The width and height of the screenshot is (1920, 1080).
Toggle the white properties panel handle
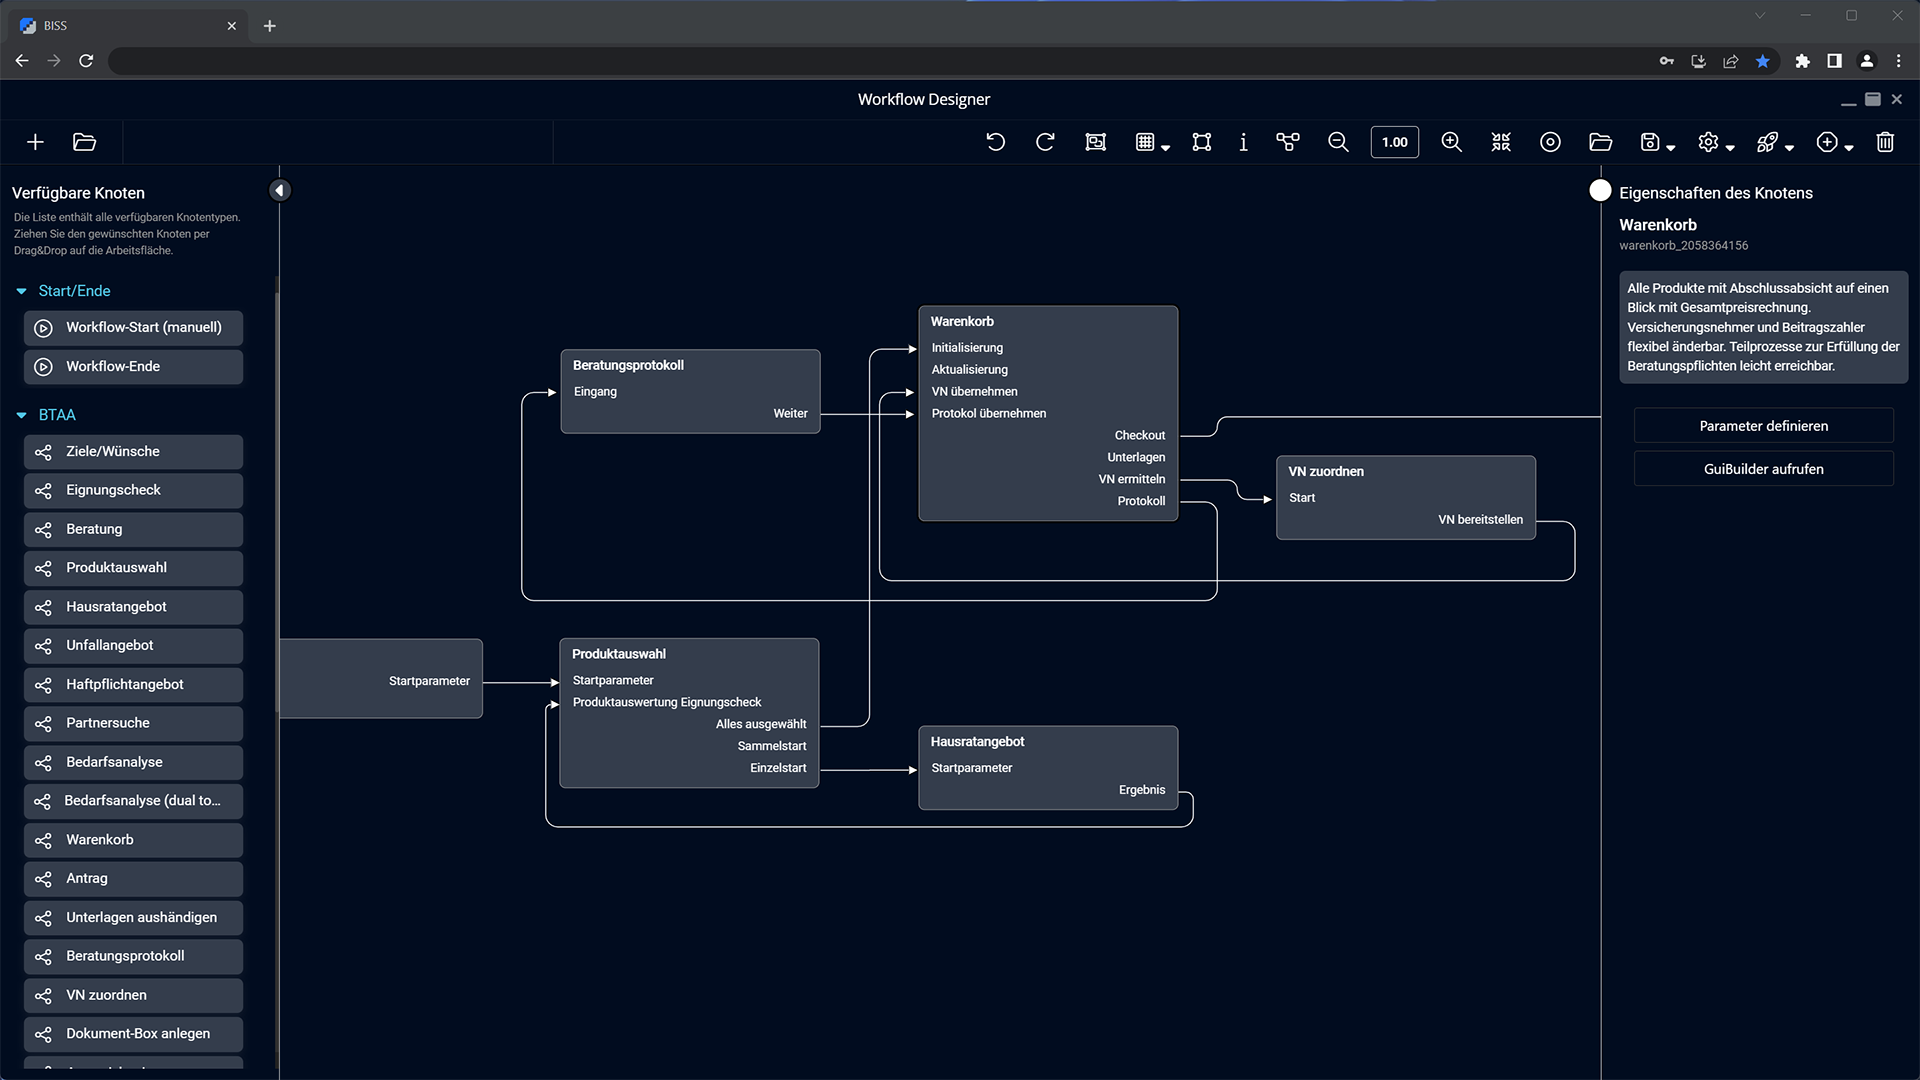pyautogui.click(x=1600, y=191)
